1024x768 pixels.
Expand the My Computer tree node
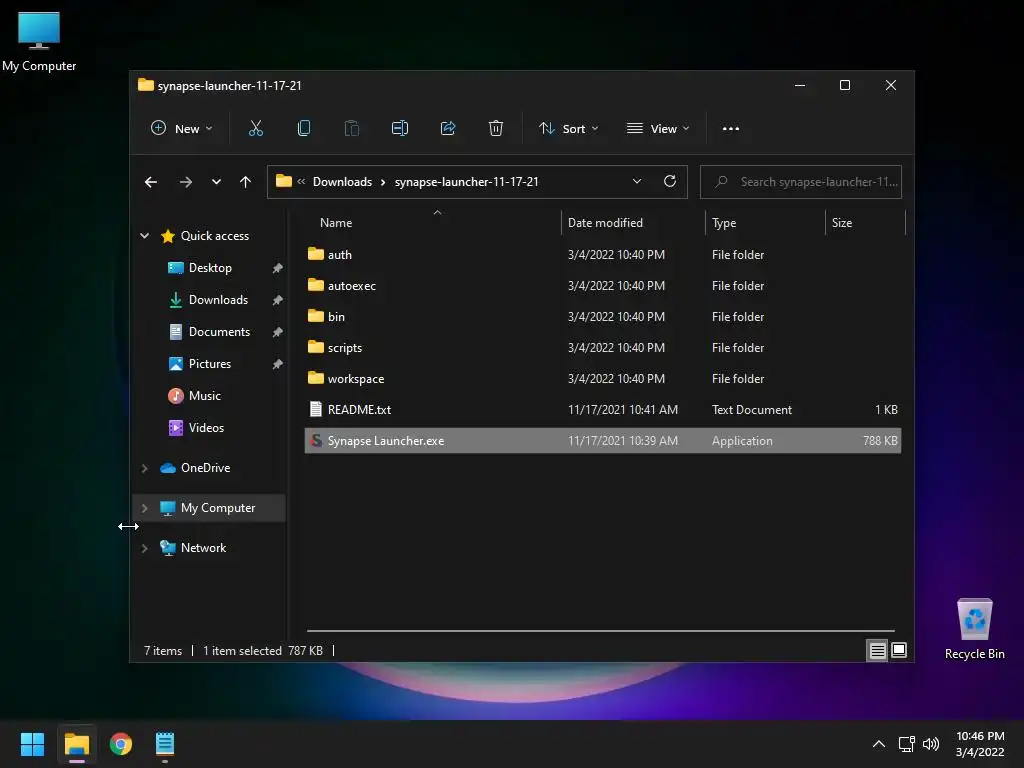click(x=144, y=508)
